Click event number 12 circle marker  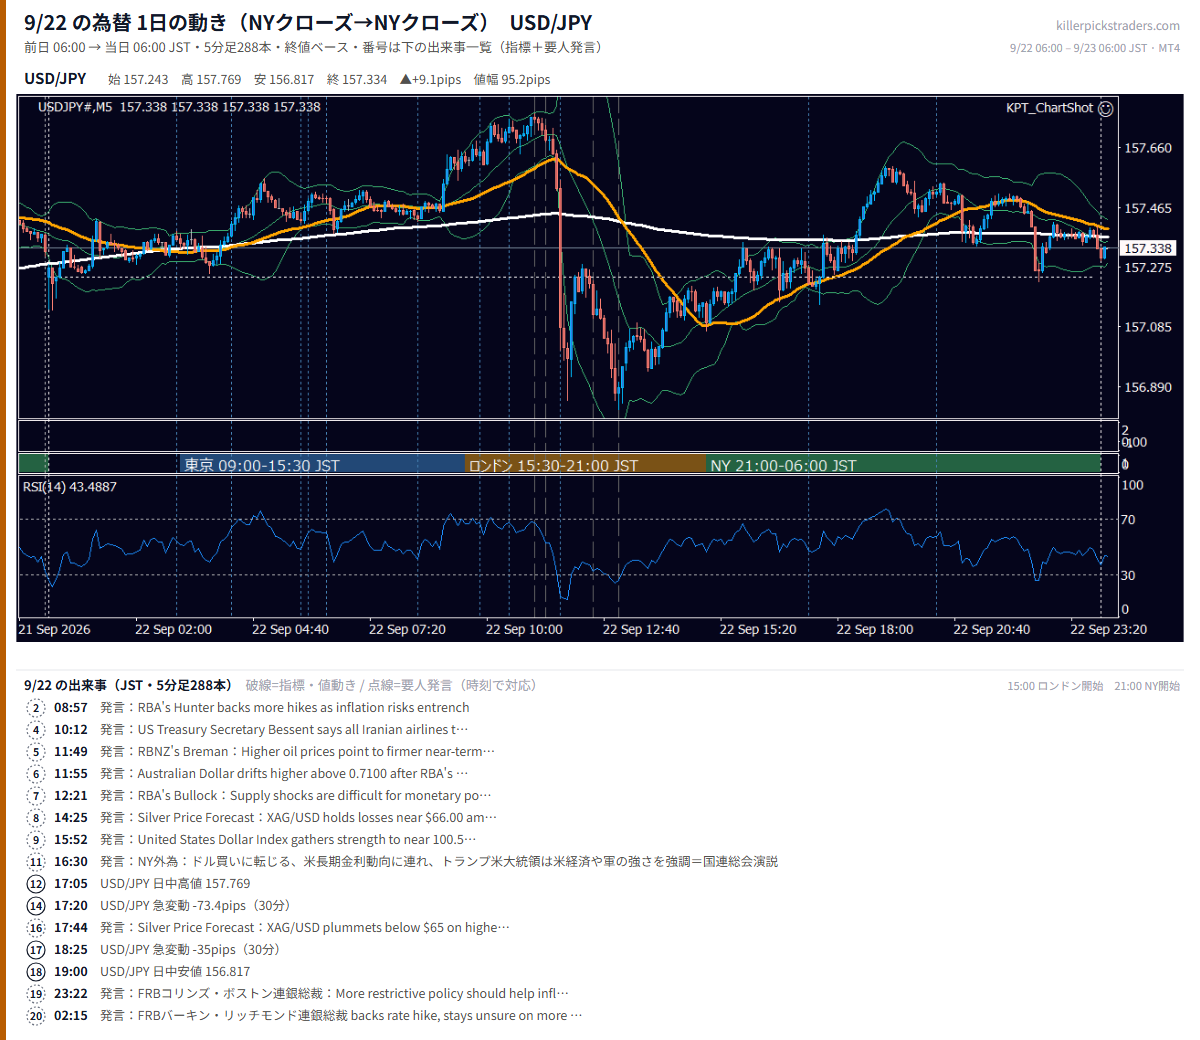pyautogui.click(x=36, y=884)
